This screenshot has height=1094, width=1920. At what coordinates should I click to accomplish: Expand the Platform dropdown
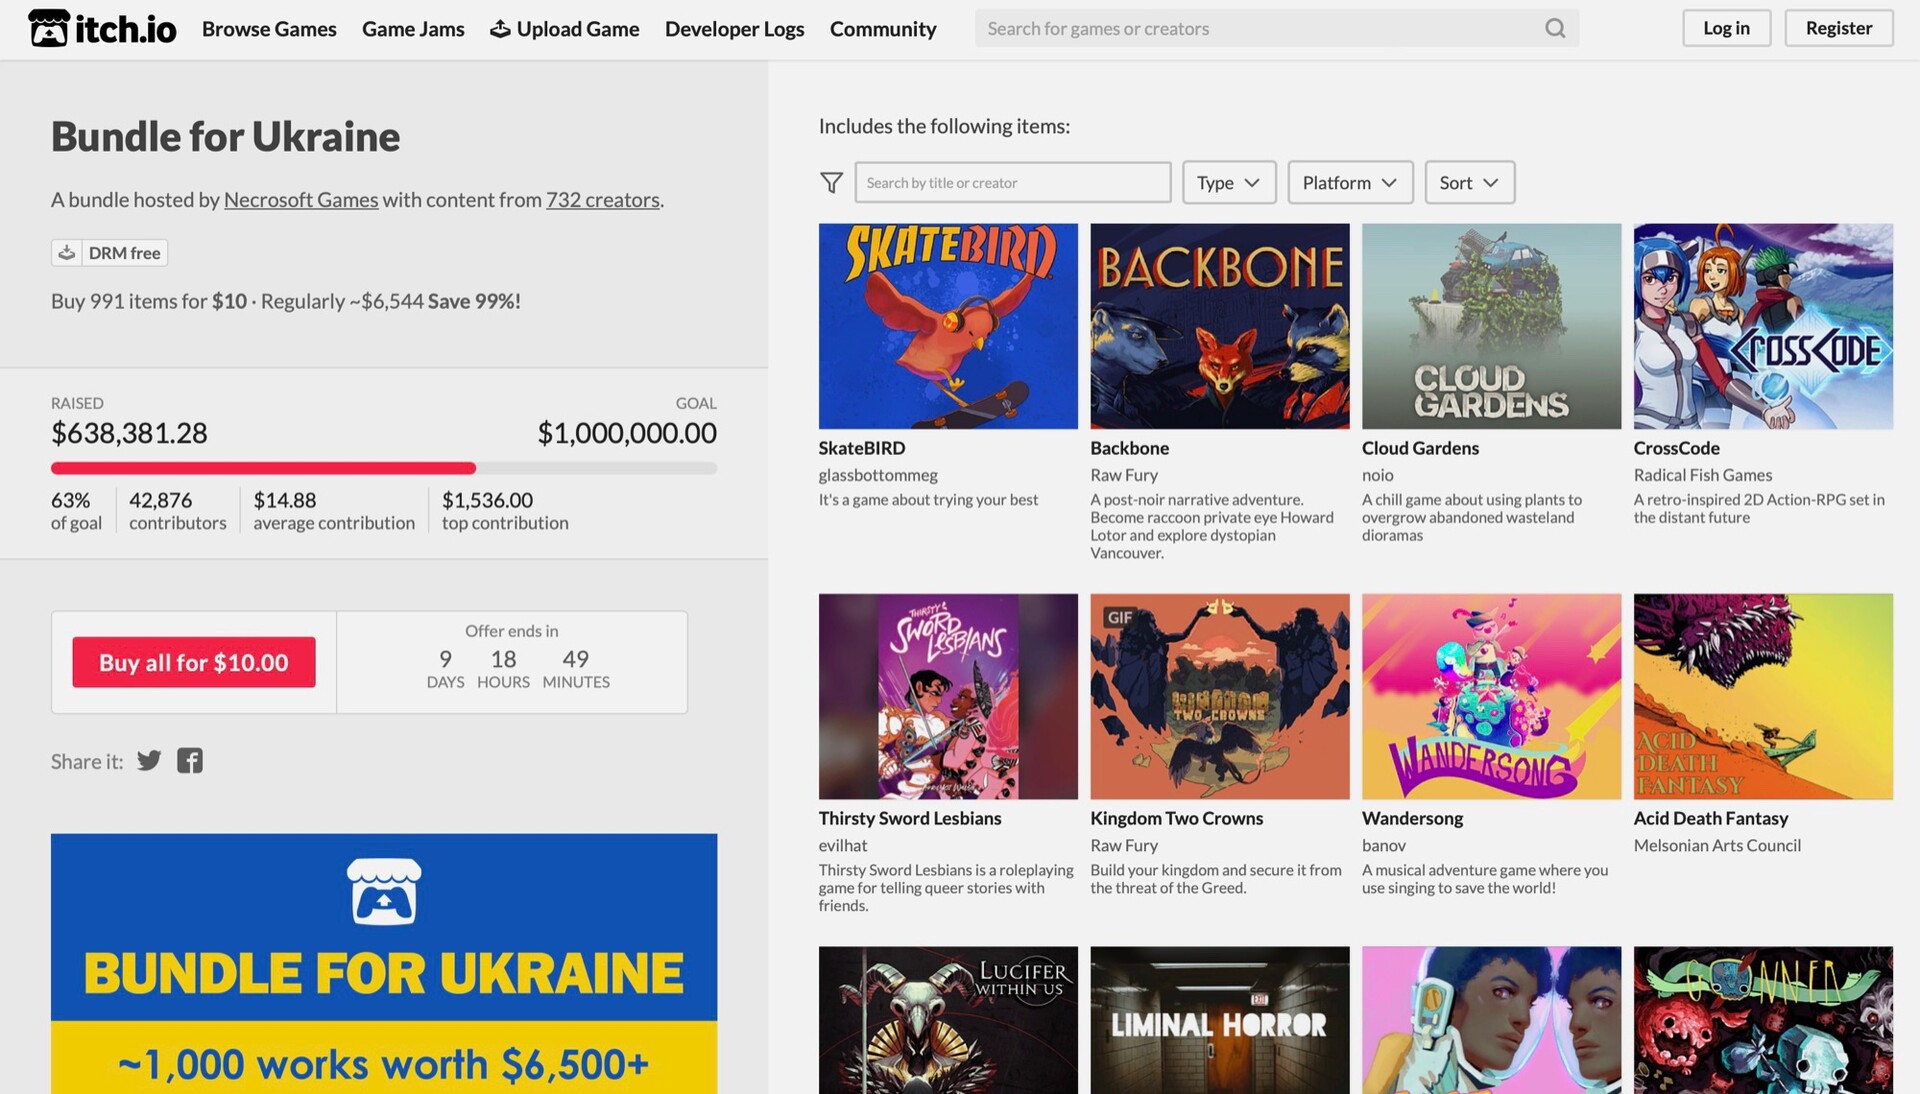coord(1349,182)
